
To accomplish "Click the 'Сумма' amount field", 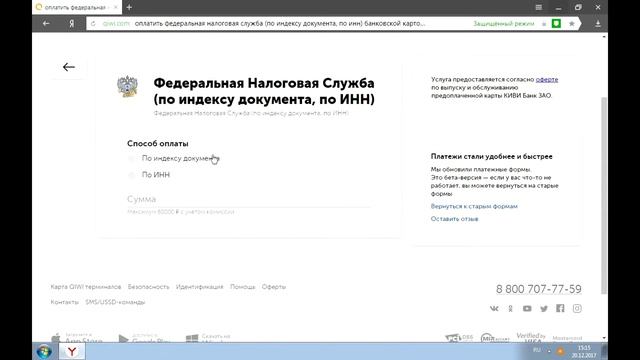I will point(249,199).
